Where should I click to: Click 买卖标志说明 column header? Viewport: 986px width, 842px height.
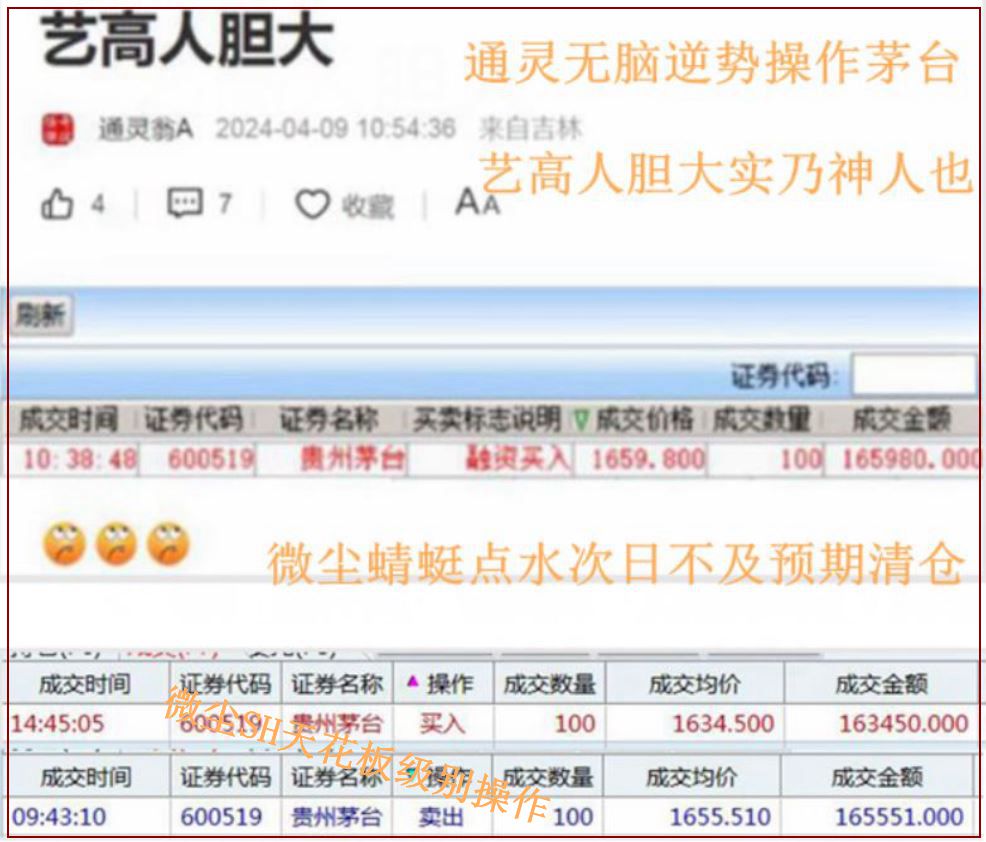pyautogui.click(x=486, y=419)
